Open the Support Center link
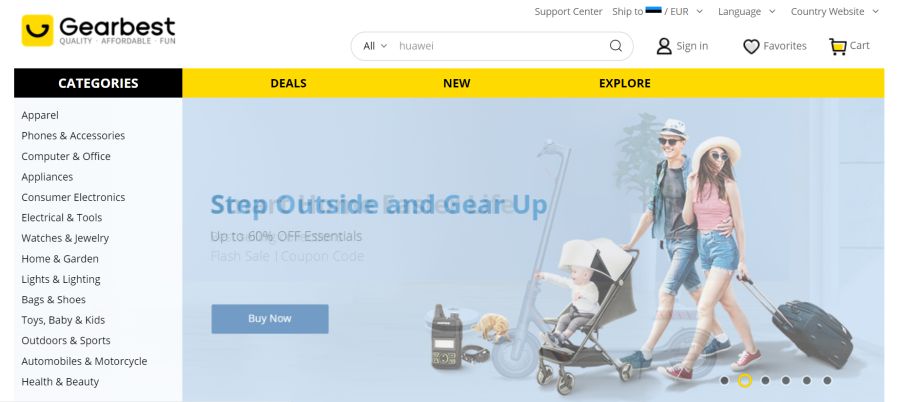Image resolution: width=900 pixels, height=402 pixels. pos(568,11)
